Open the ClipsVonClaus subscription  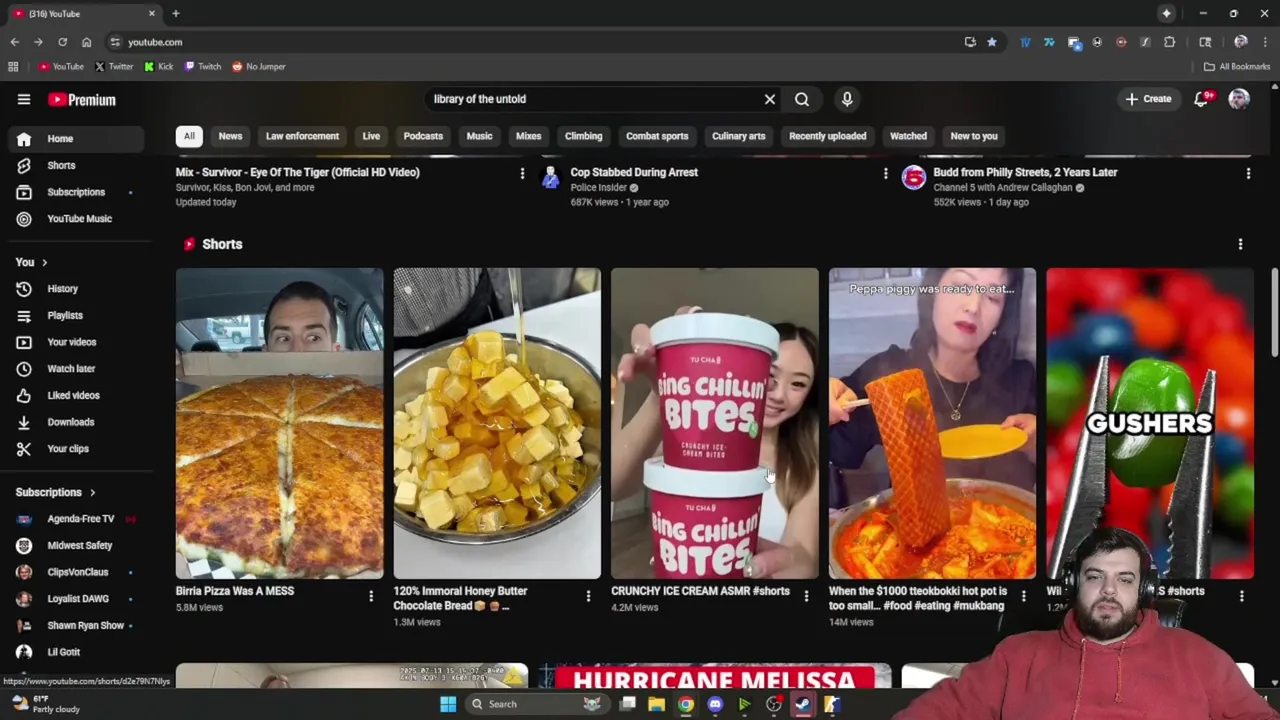[x=78, y=572]
